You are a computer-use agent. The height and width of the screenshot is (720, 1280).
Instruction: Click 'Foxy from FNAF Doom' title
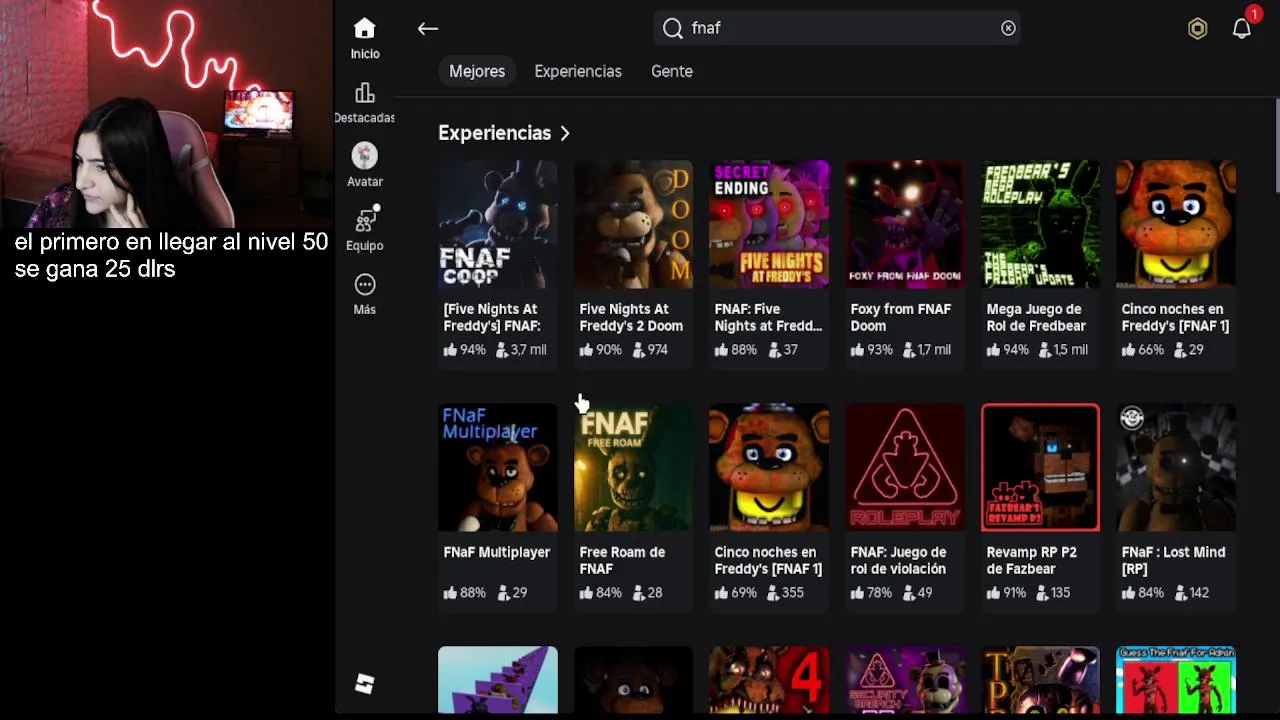click(900, 317)
